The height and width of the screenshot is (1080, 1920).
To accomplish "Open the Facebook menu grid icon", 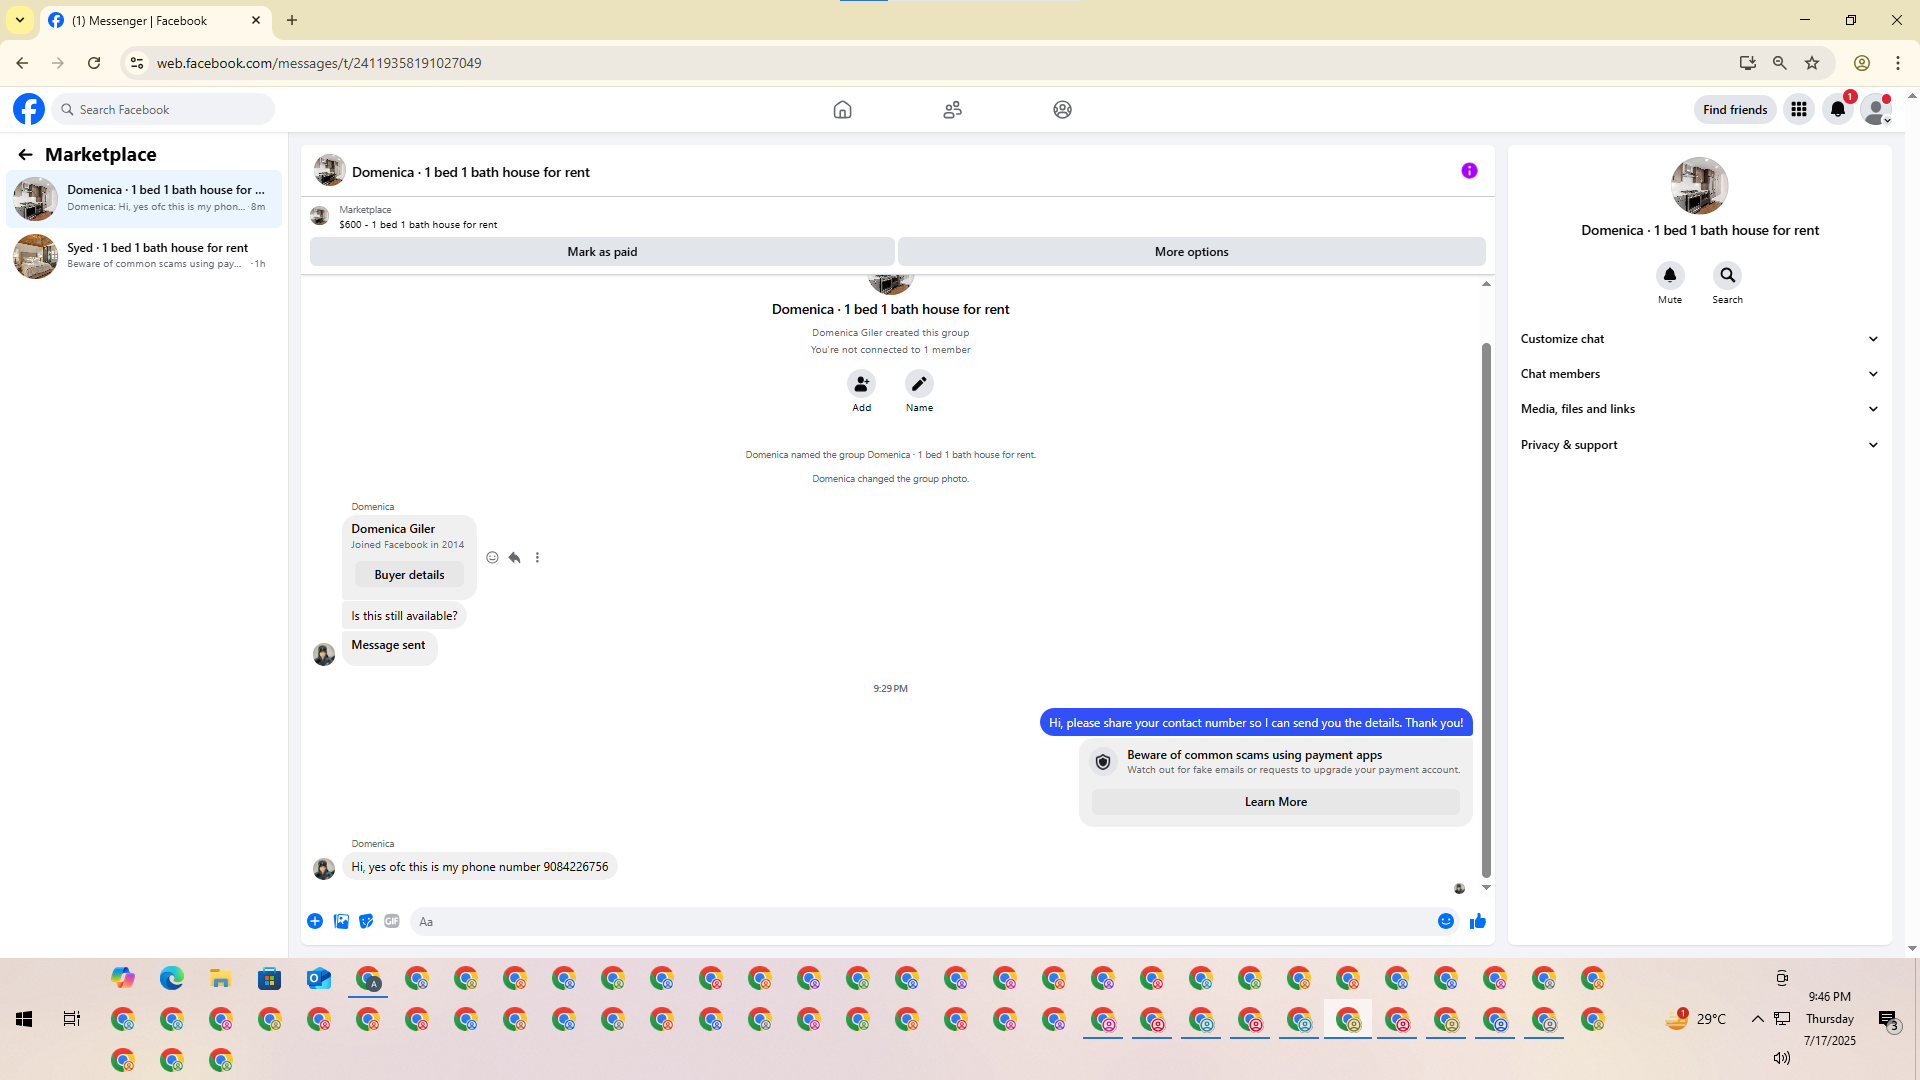I will click(1799, 110).
